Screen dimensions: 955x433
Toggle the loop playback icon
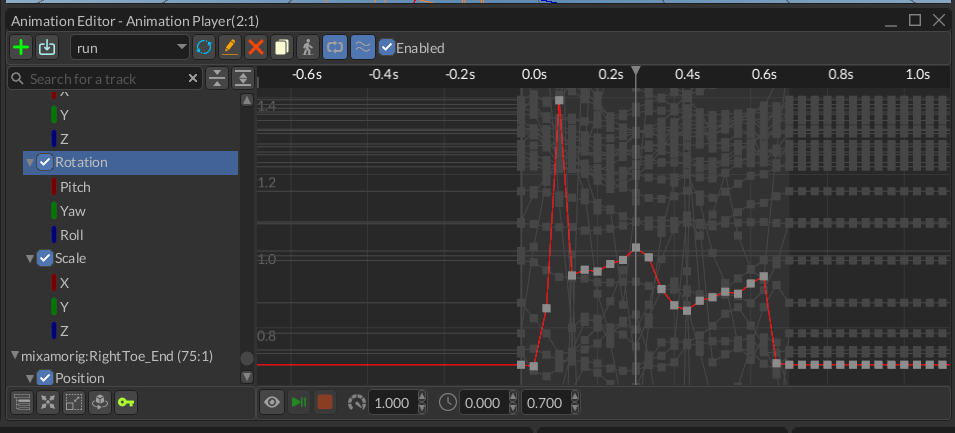(334, 48)
